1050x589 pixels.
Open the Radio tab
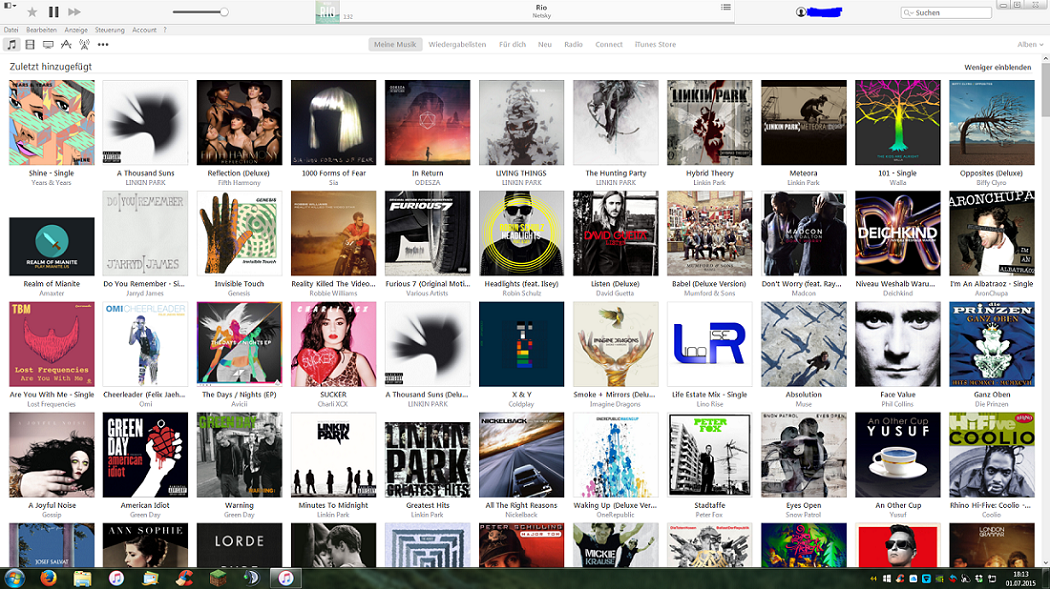click(x=573, y=44)
